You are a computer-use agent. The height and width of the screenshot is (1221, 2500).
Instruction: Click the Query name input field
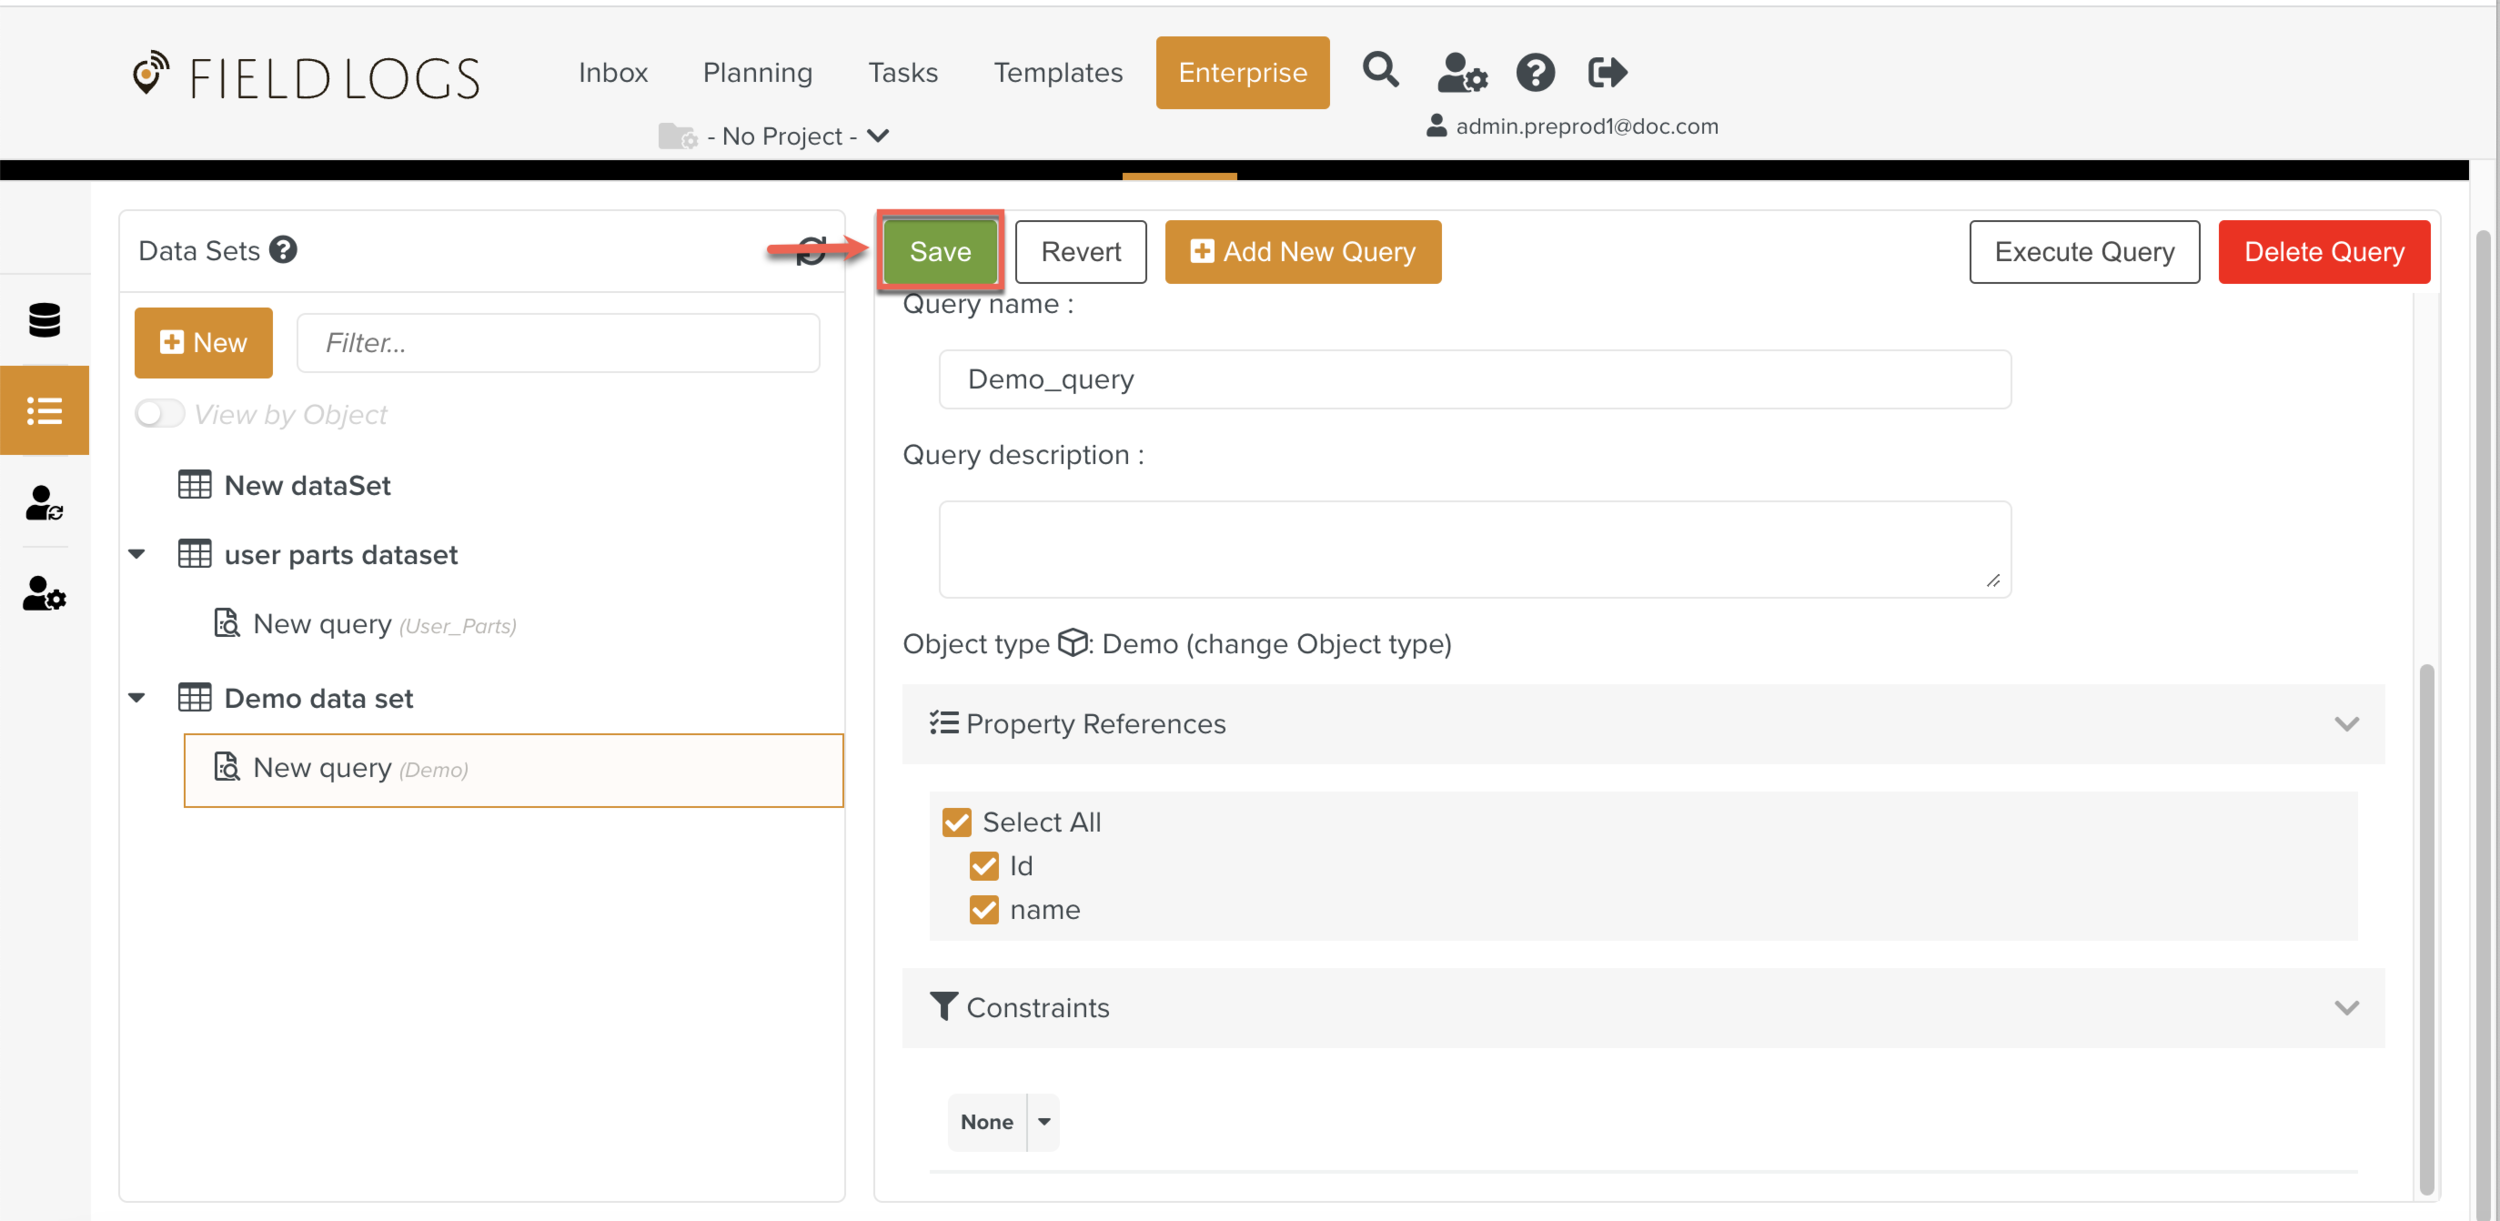click(1474, 380)
